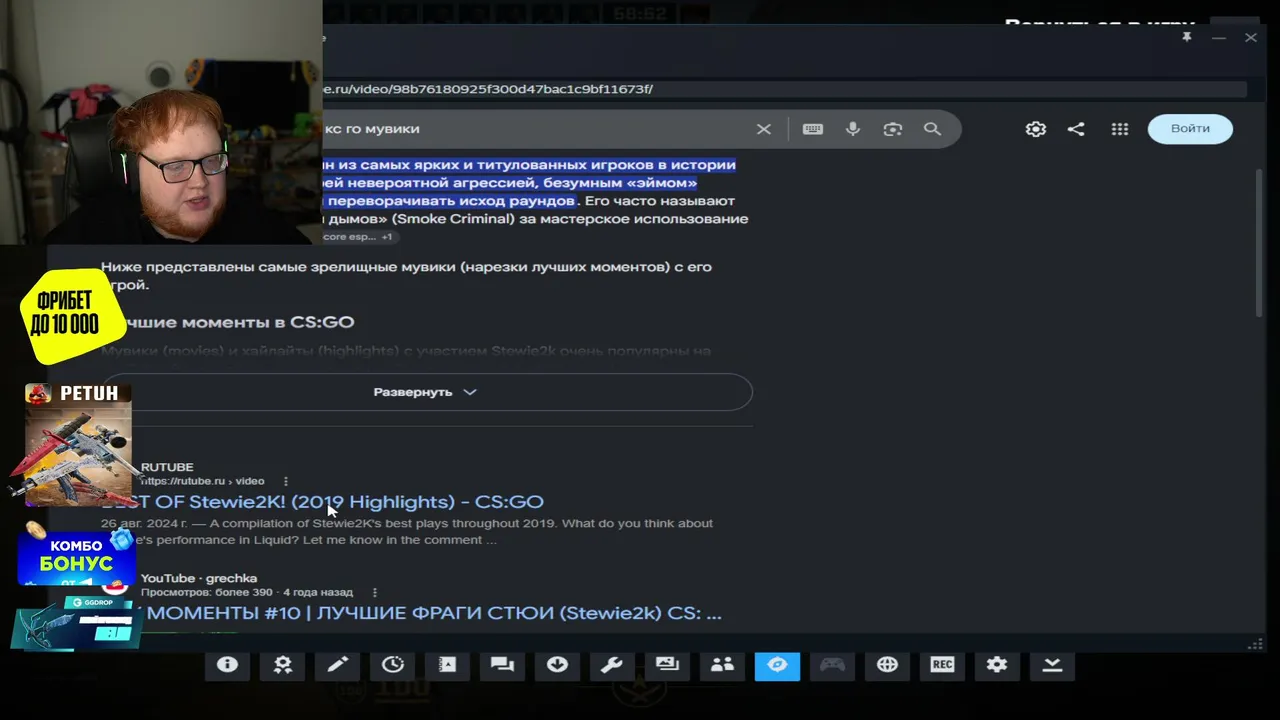1280x720 pixels.
Task: Minimize the overlay browser window
Action: pos(1219,38)
